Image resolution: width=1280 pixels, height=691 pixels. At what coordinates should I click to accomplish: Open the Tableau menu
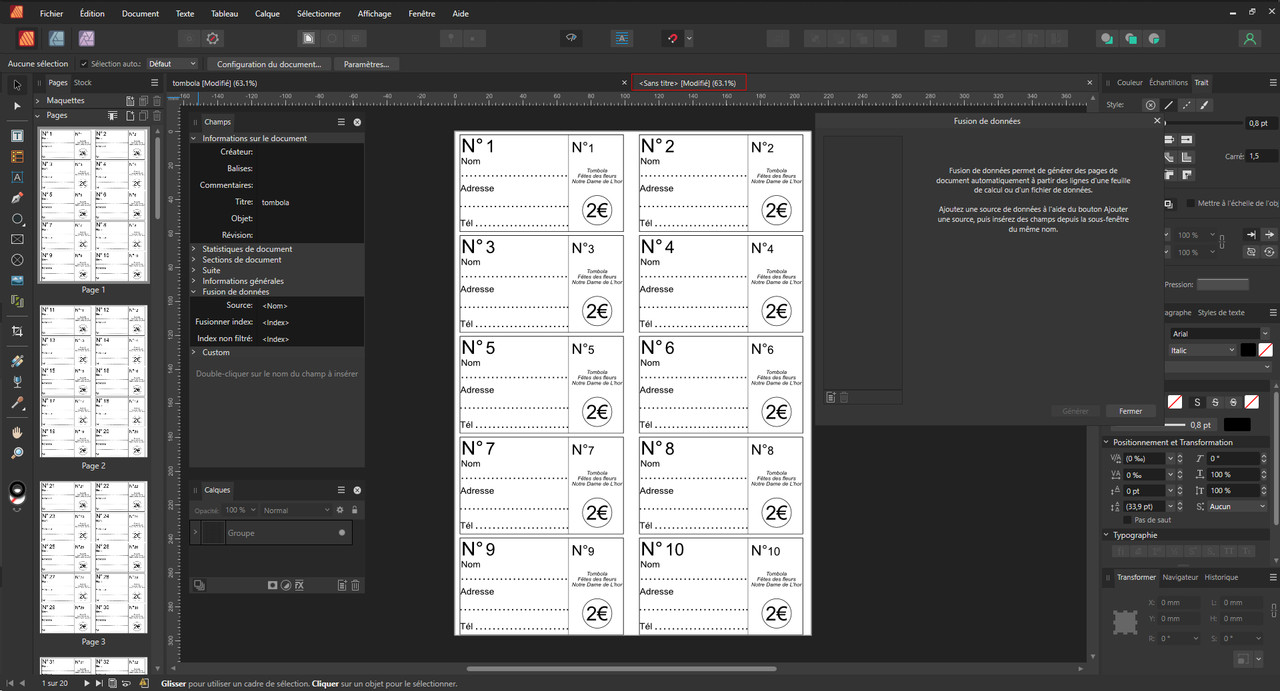click(x=225, y=14)
